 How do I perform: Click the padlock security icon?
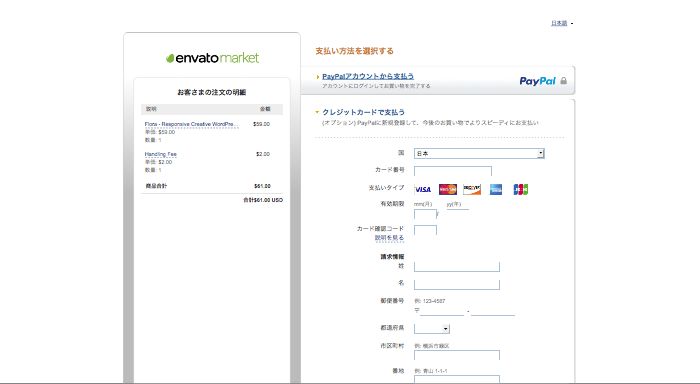pyautogui.click(x=563, y=80)
